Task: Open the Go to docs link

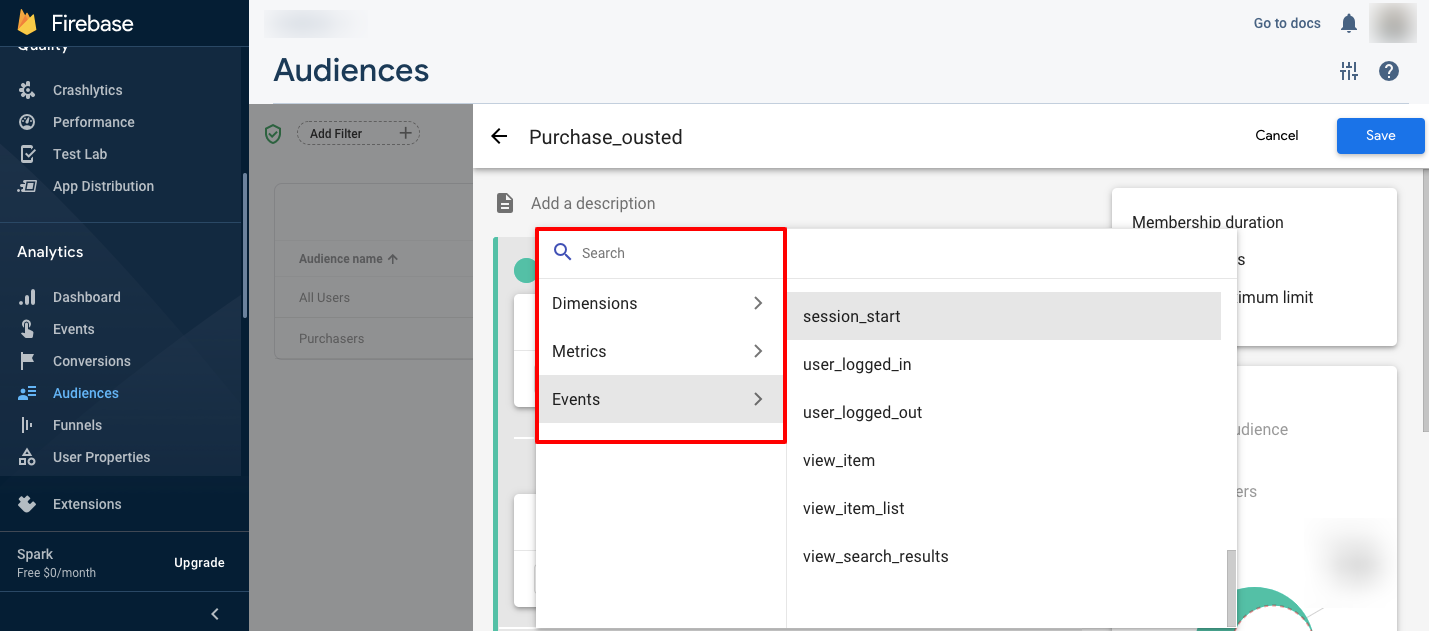Action: 1287,23
